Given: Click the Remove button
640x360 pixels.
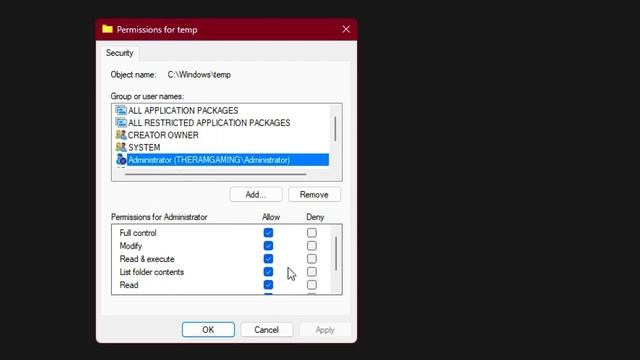Looking at the screenshot, I should [x=314, y=195].
